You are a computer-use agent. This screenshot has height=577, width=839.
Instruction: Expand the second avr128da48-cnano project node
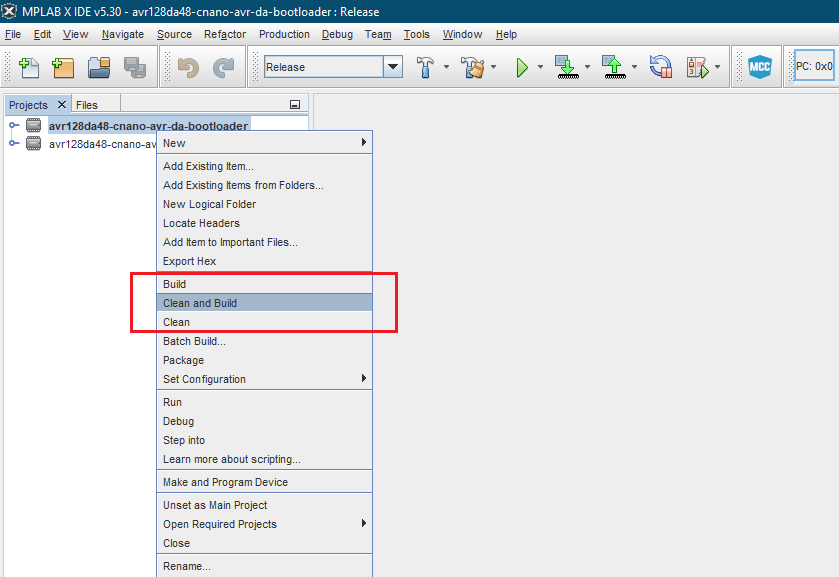point(13,143)
